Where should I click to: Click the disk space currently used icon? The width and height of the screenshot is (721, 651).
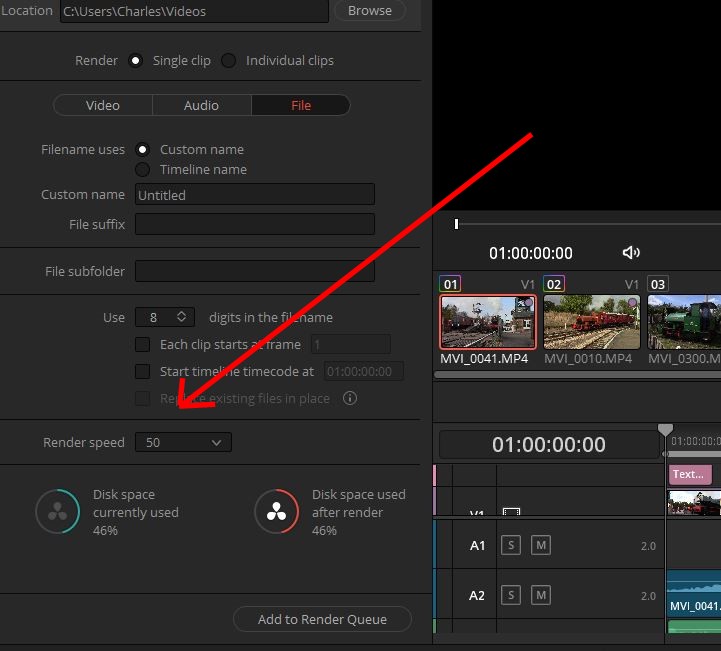58,511
